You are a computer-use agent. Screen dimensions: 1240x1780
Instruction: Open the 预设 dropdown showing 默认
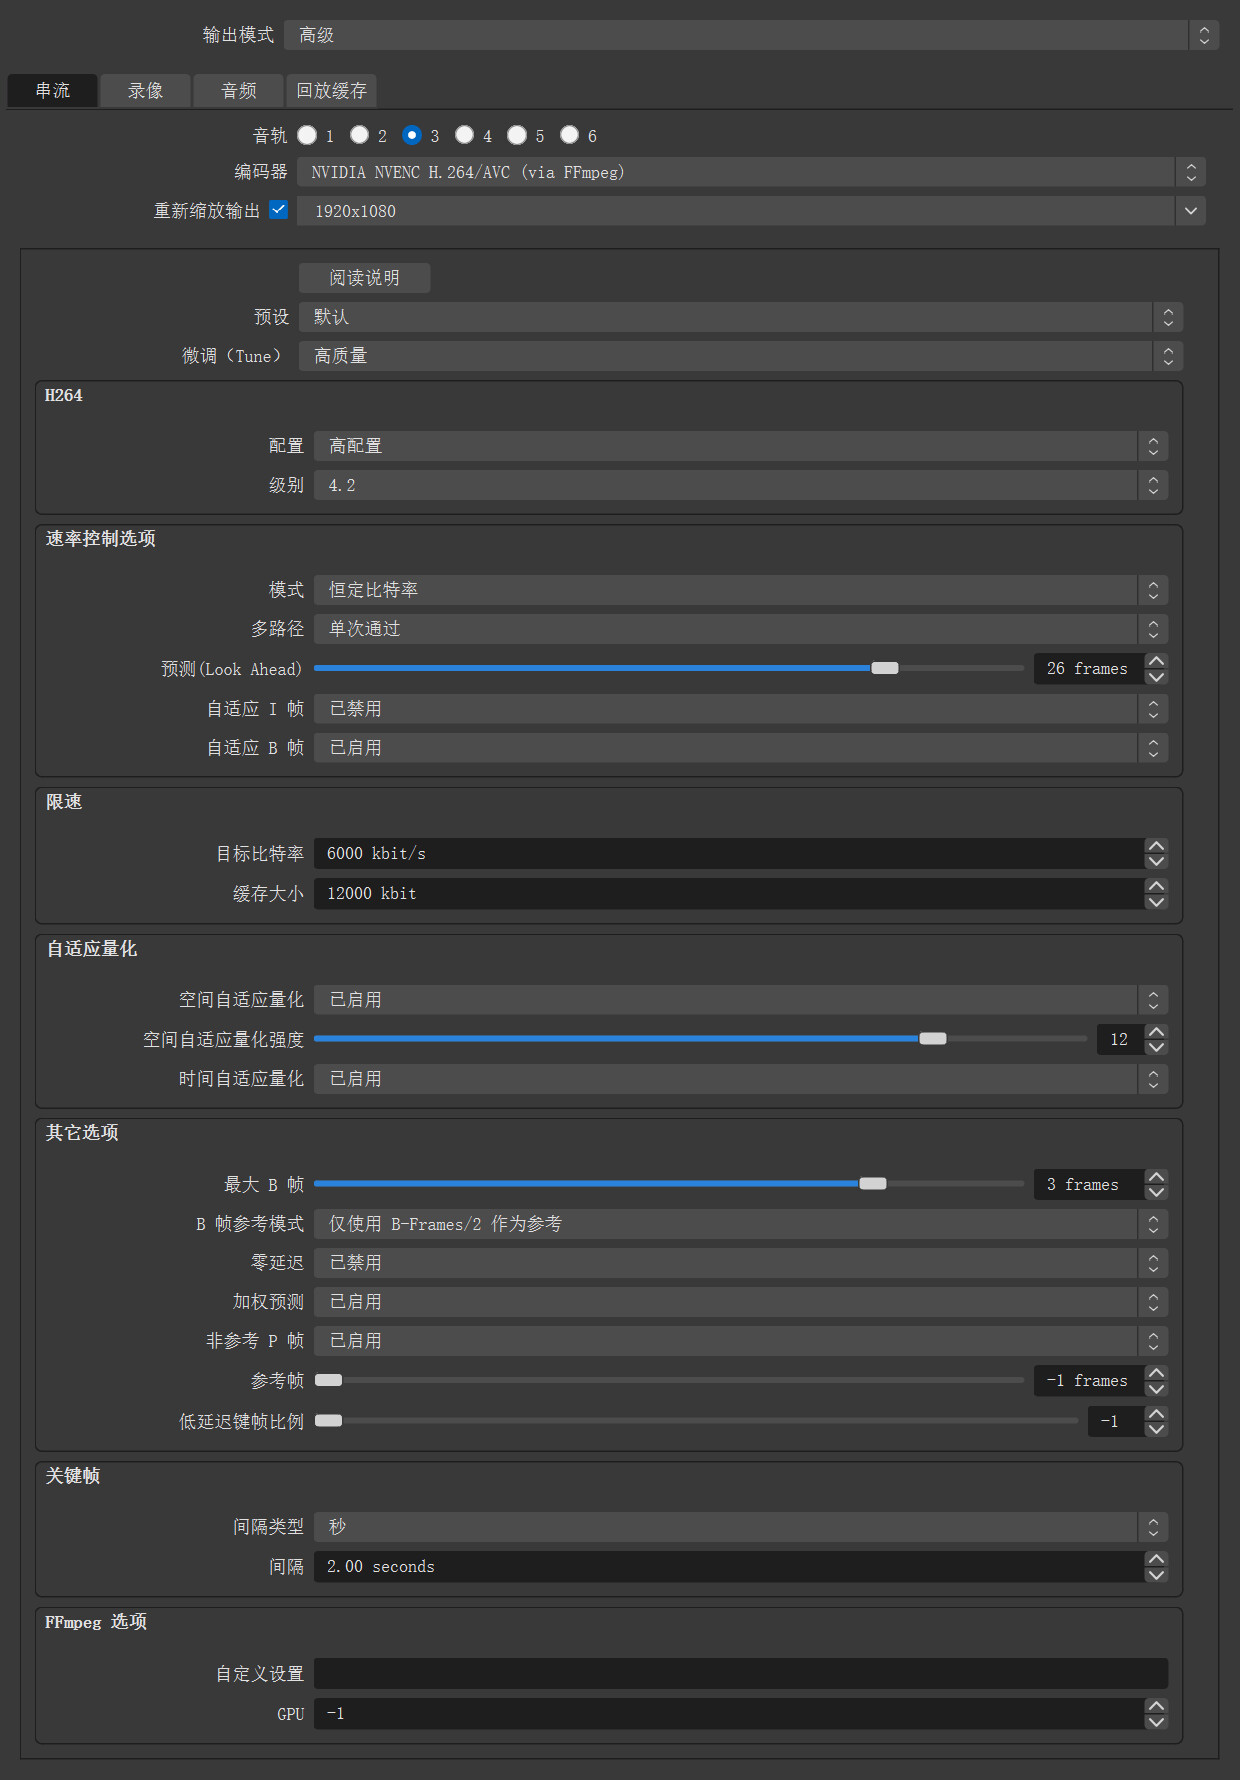click(x=741, y=317)
